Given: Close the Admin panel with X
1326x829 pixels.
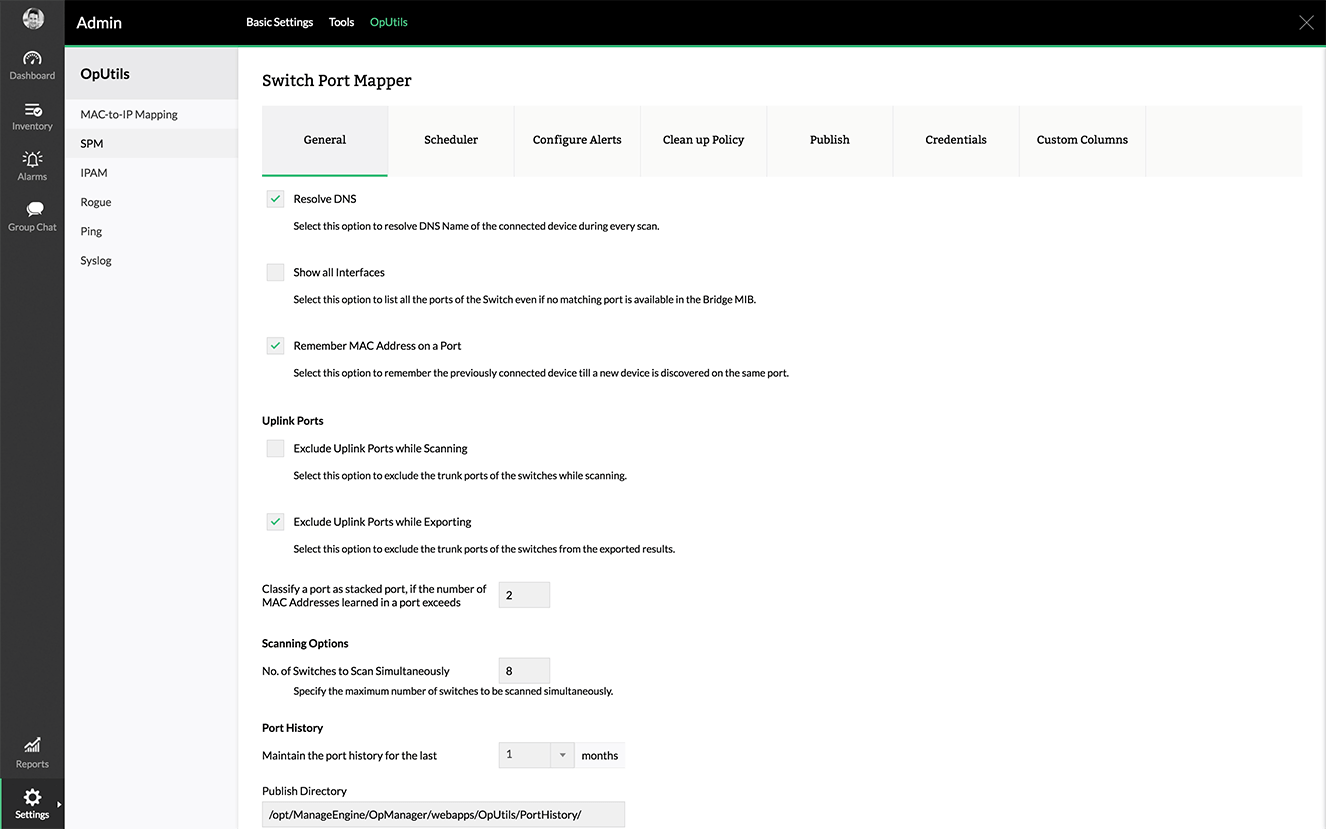Looking at the screenshot, I should (1306, 23).
